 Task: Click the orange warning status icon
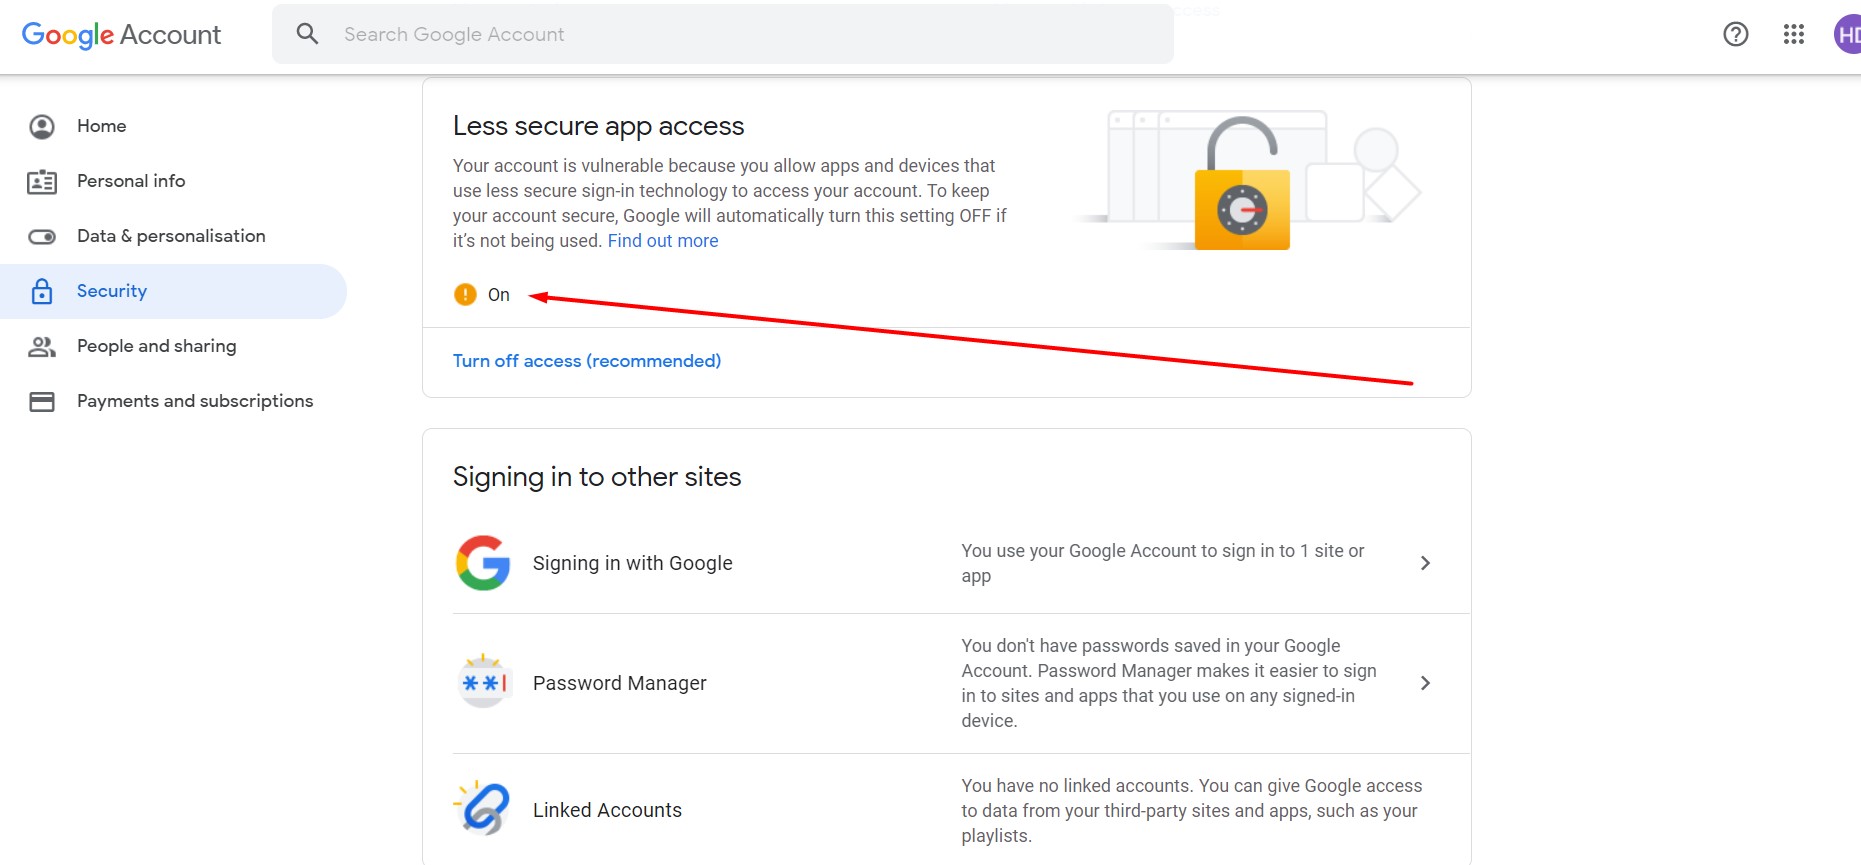click(465, 294)
